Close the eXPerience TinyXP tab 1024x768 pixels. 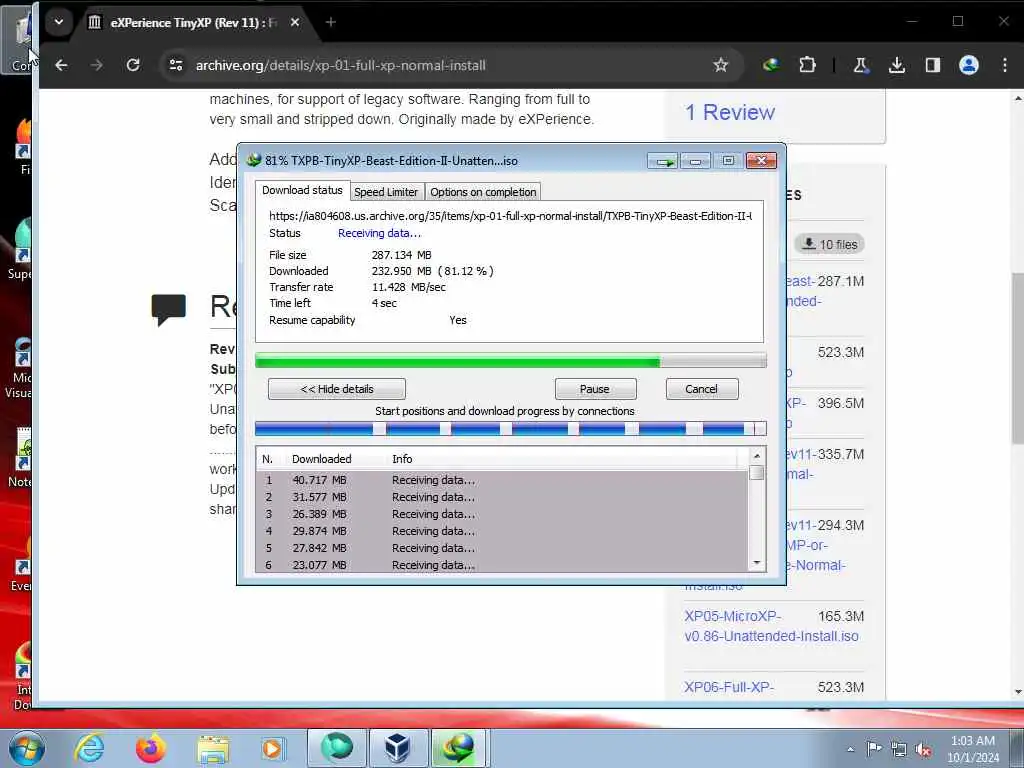tap(295, 22)
